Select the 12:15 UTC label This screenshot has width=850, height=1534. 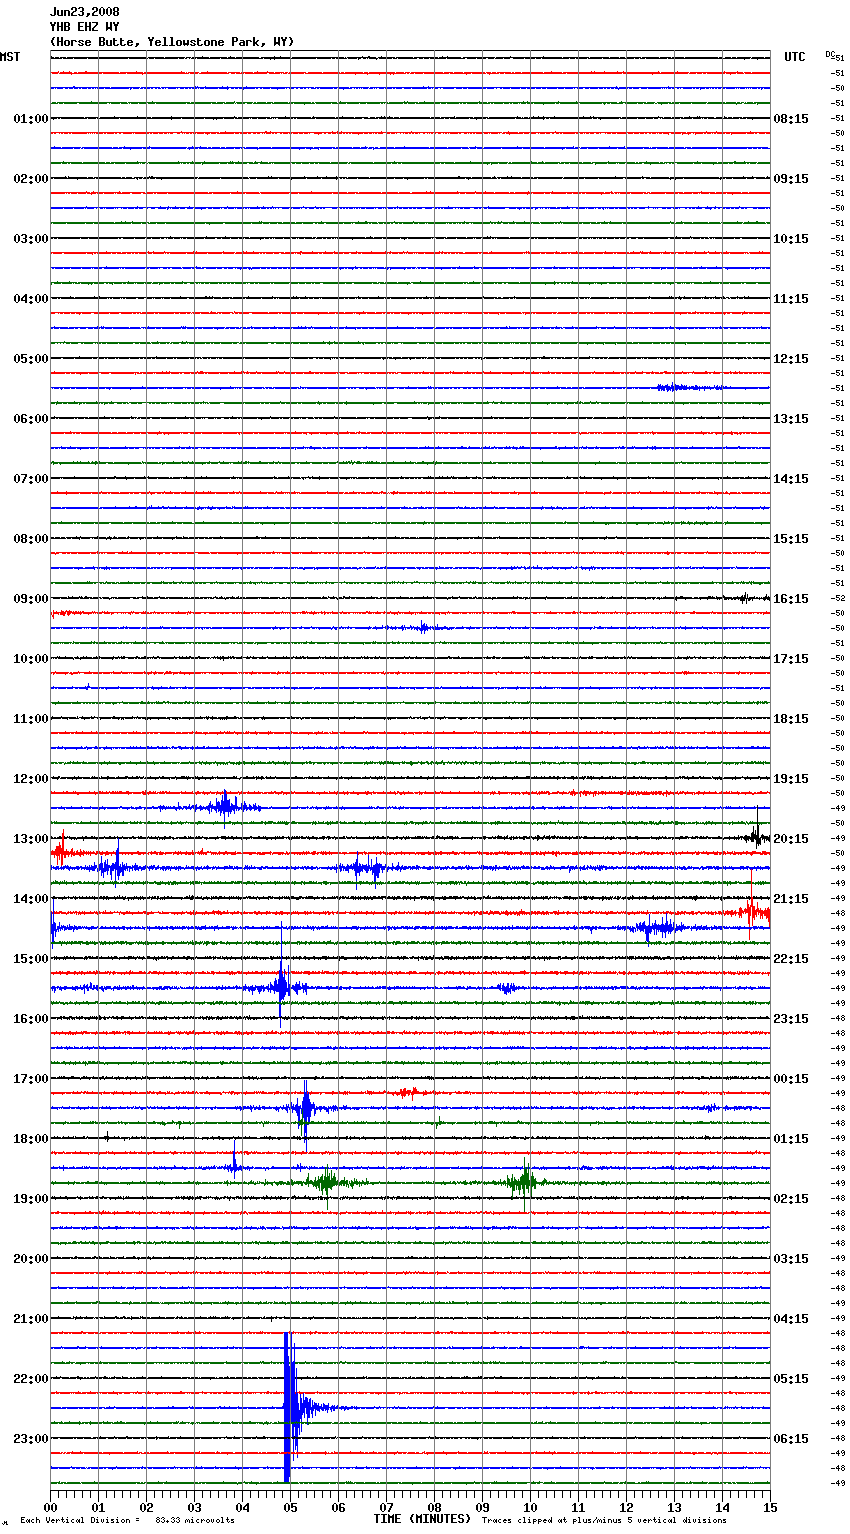tap(791, 359)
